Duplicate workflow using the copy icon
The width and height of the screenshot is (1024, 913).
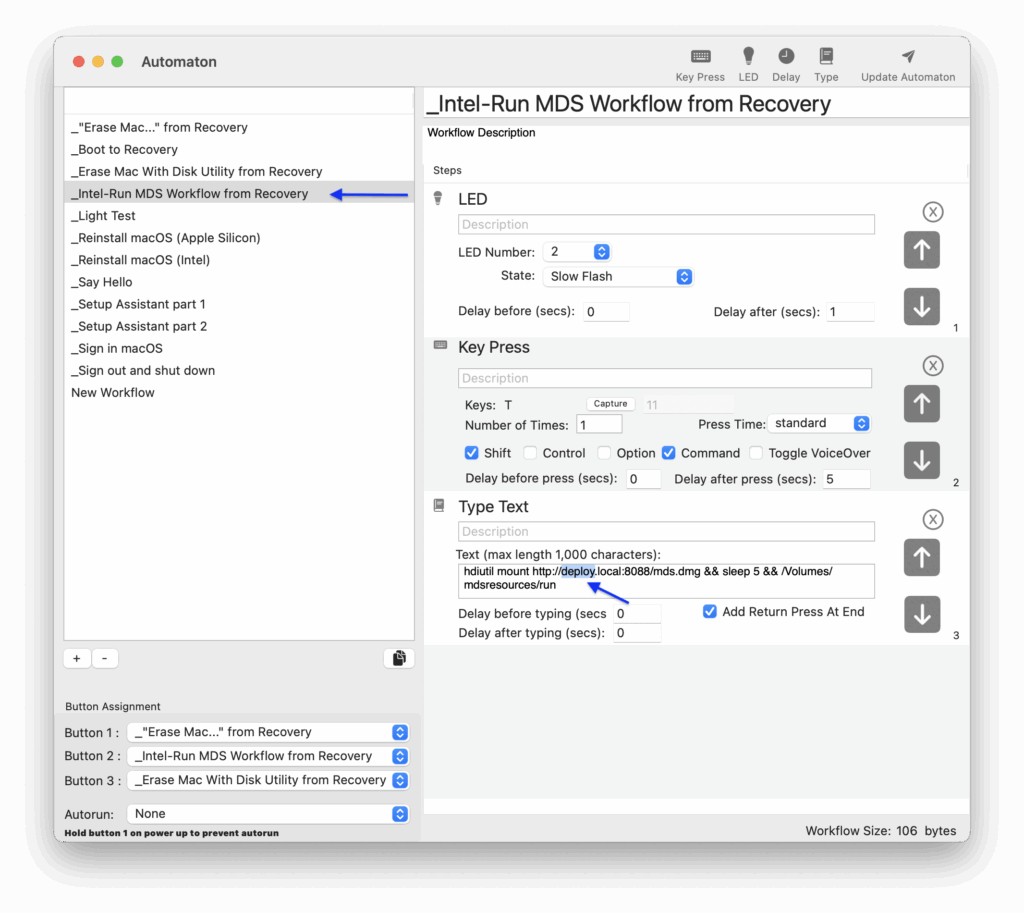(x=398, y=658)
